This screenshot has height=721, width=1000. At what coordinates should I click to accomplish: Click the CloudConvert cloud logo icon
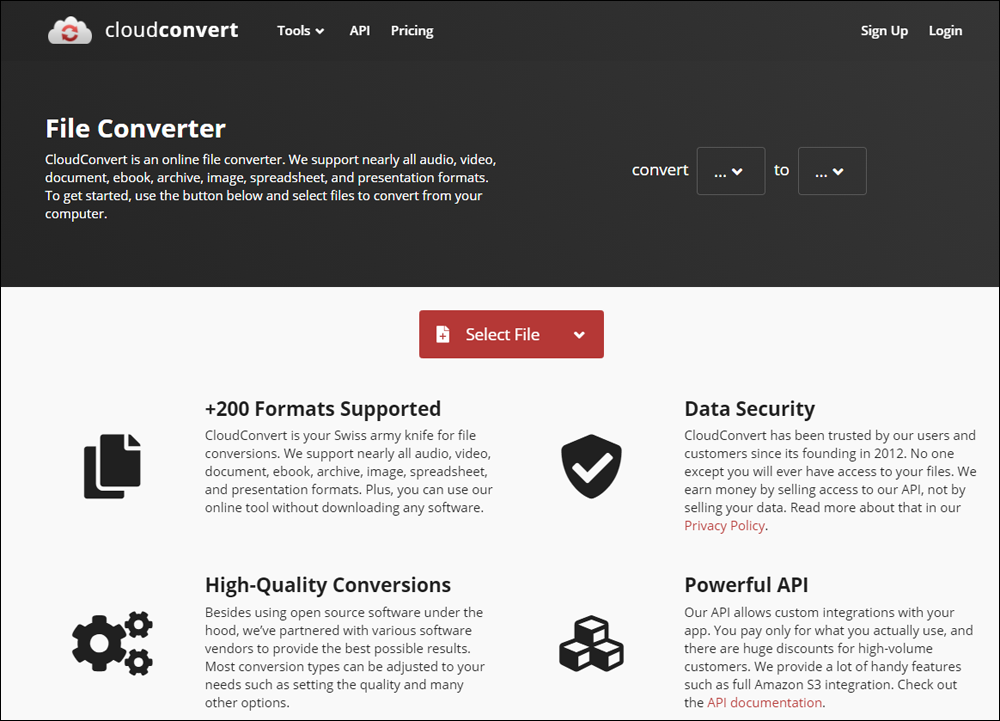coord(70,31)
